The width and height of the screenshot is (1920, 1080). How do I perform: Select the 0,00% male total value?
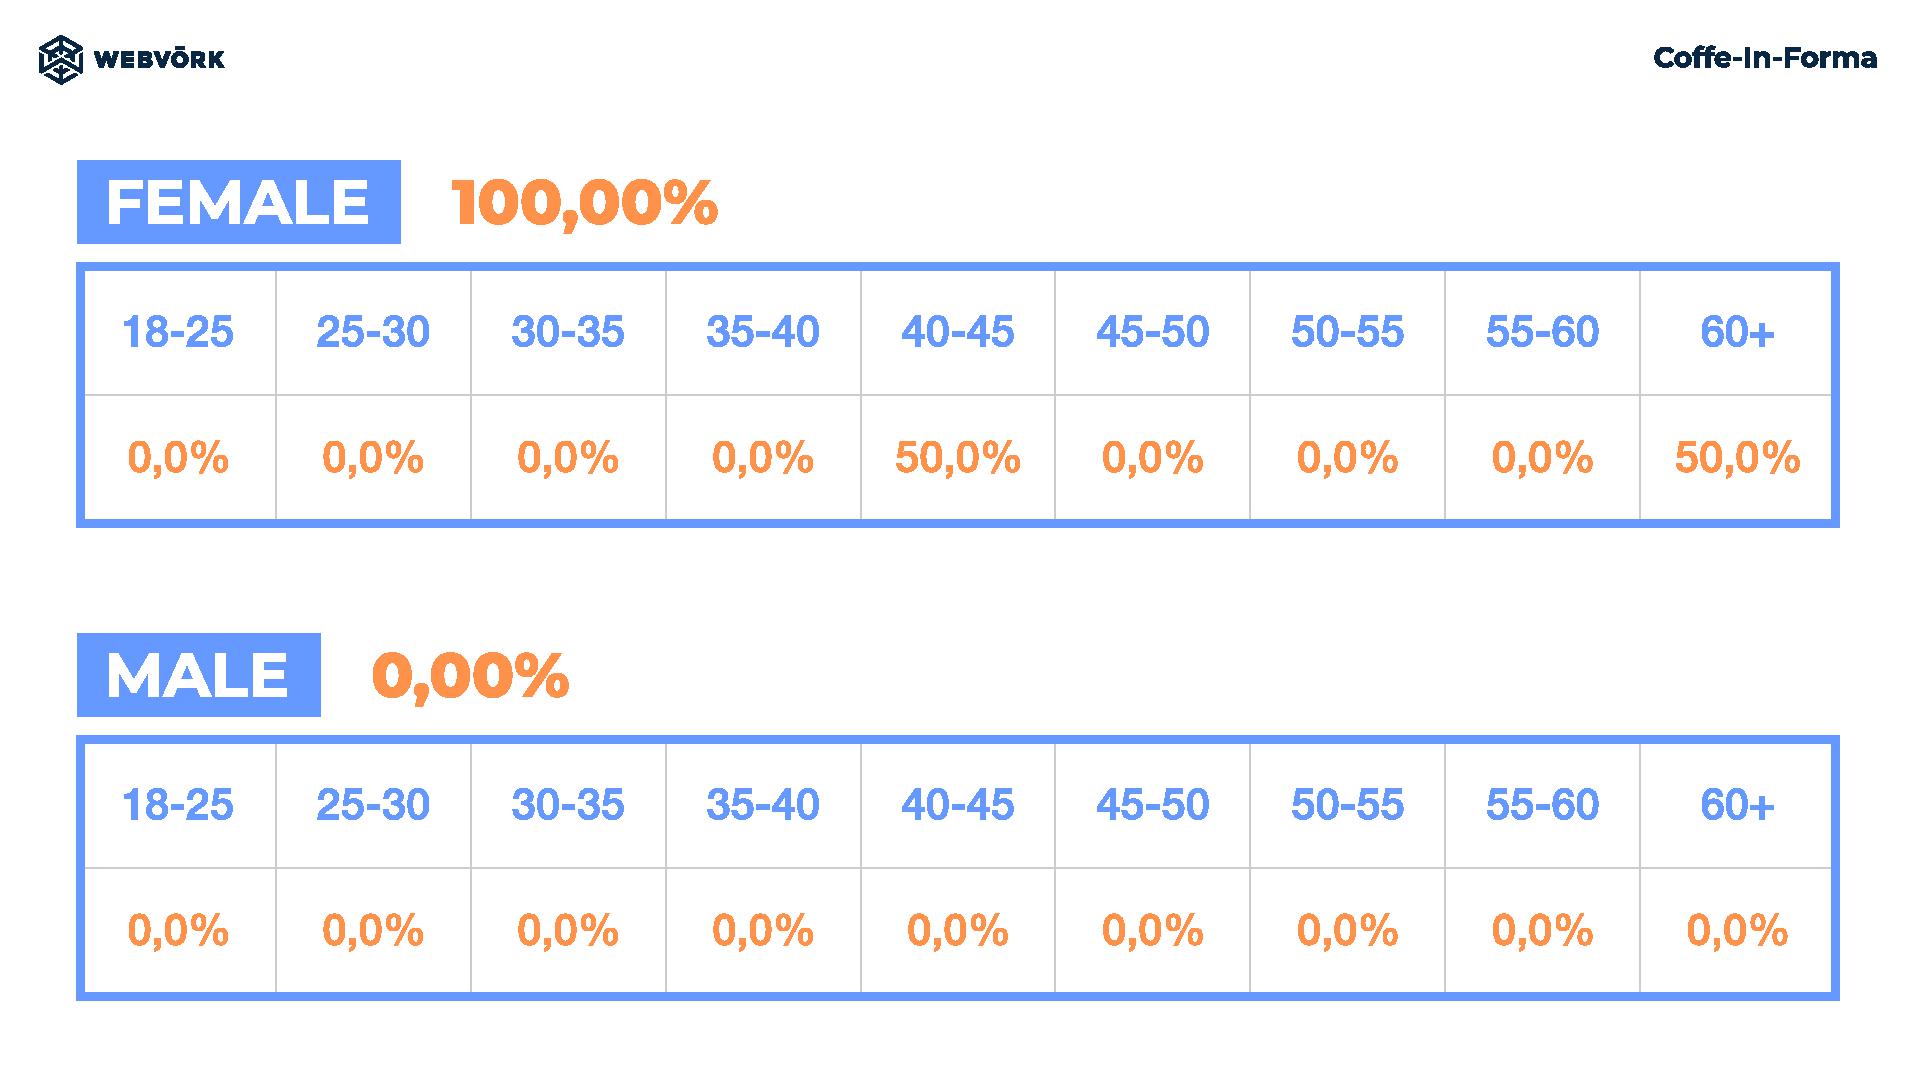coord(470,676)
